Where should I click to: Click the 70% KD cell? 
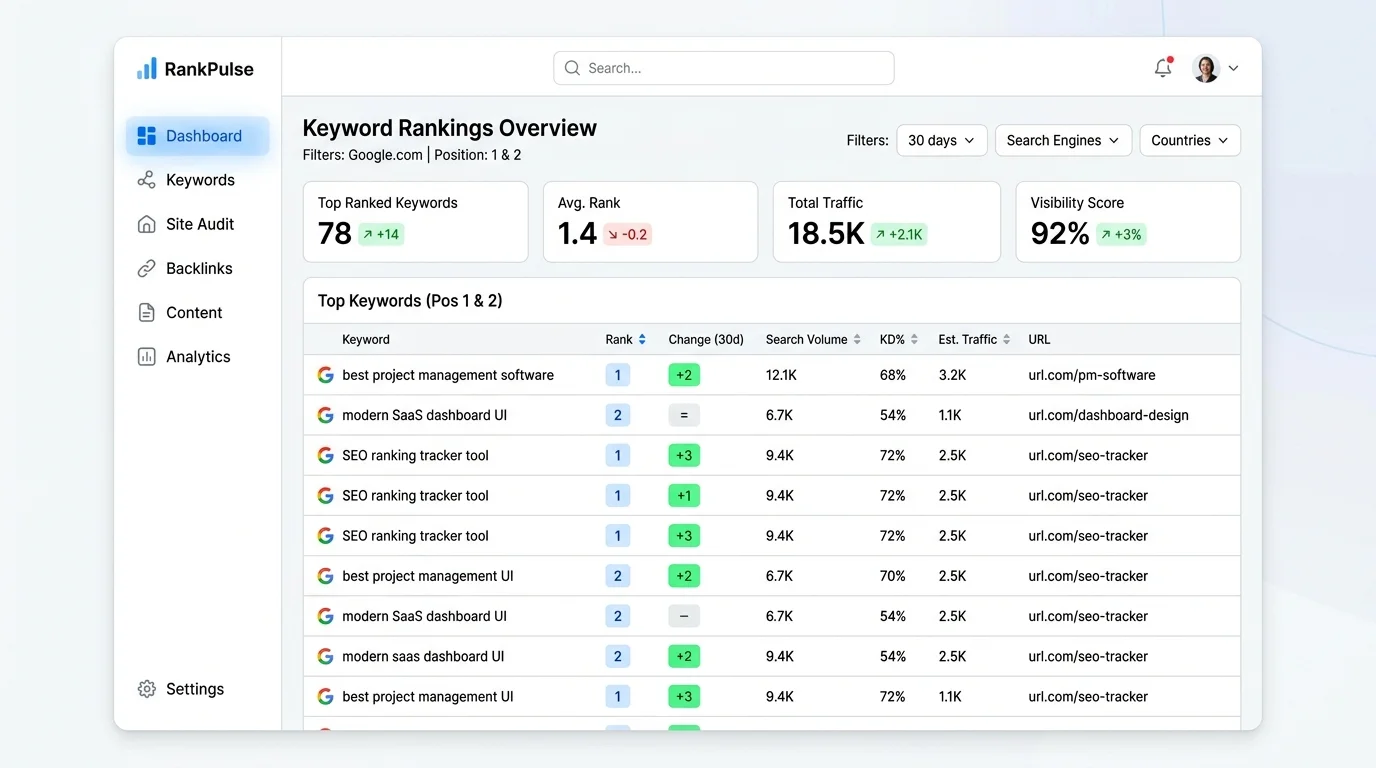pos(893,576)
